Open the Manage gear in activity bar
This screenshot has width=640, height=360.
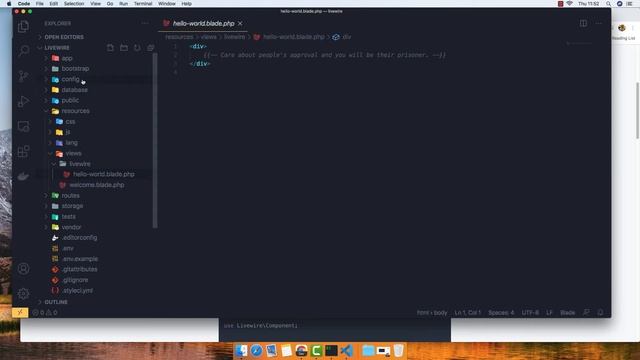click(23, 293)
